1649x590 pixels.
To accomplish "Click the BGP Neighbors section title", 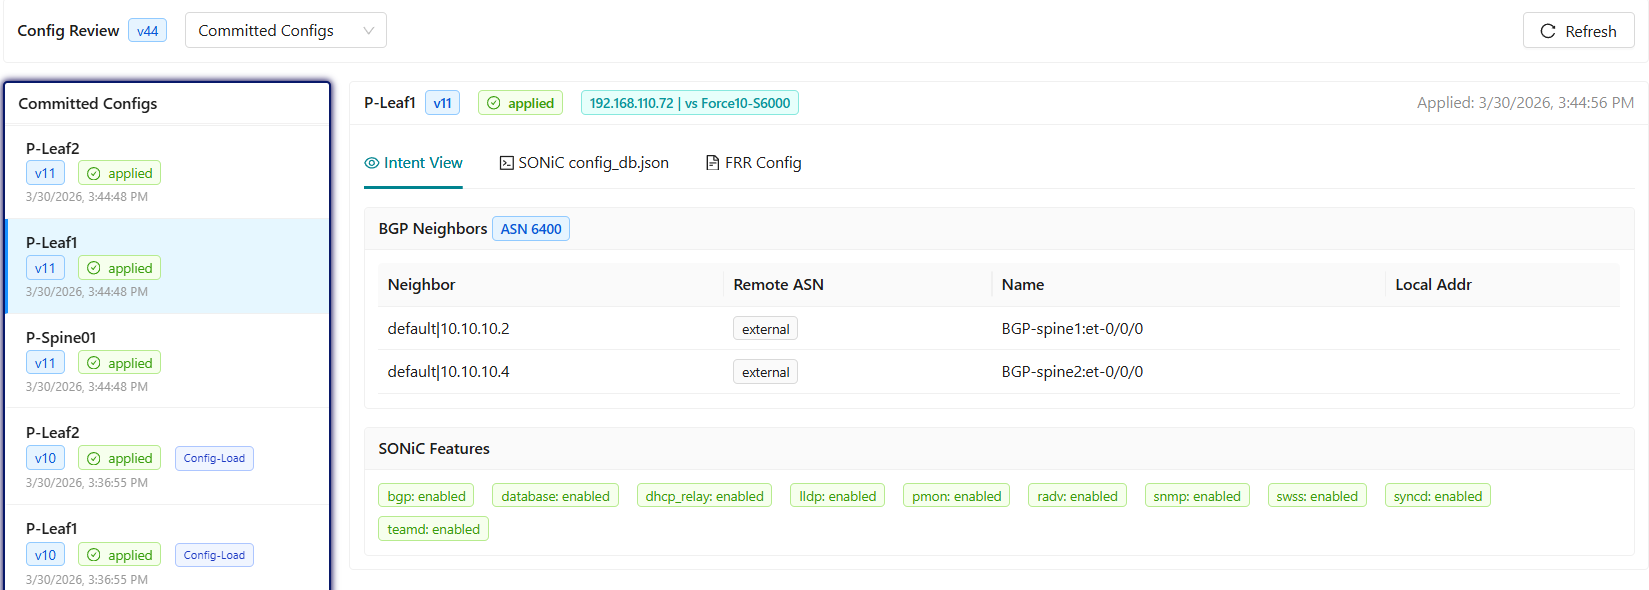I will pos(433,229).
